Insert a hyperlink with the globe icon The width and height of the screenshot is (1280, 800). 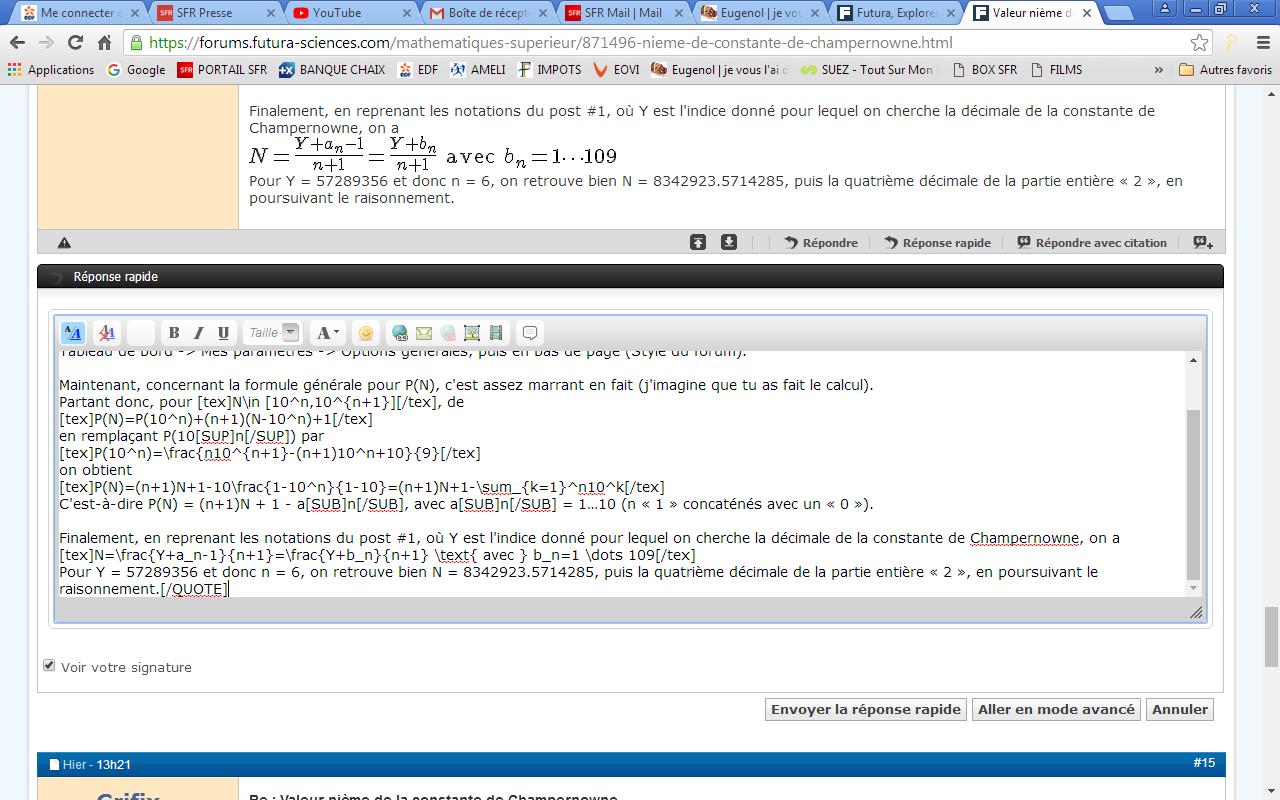(x=400, y=333)
